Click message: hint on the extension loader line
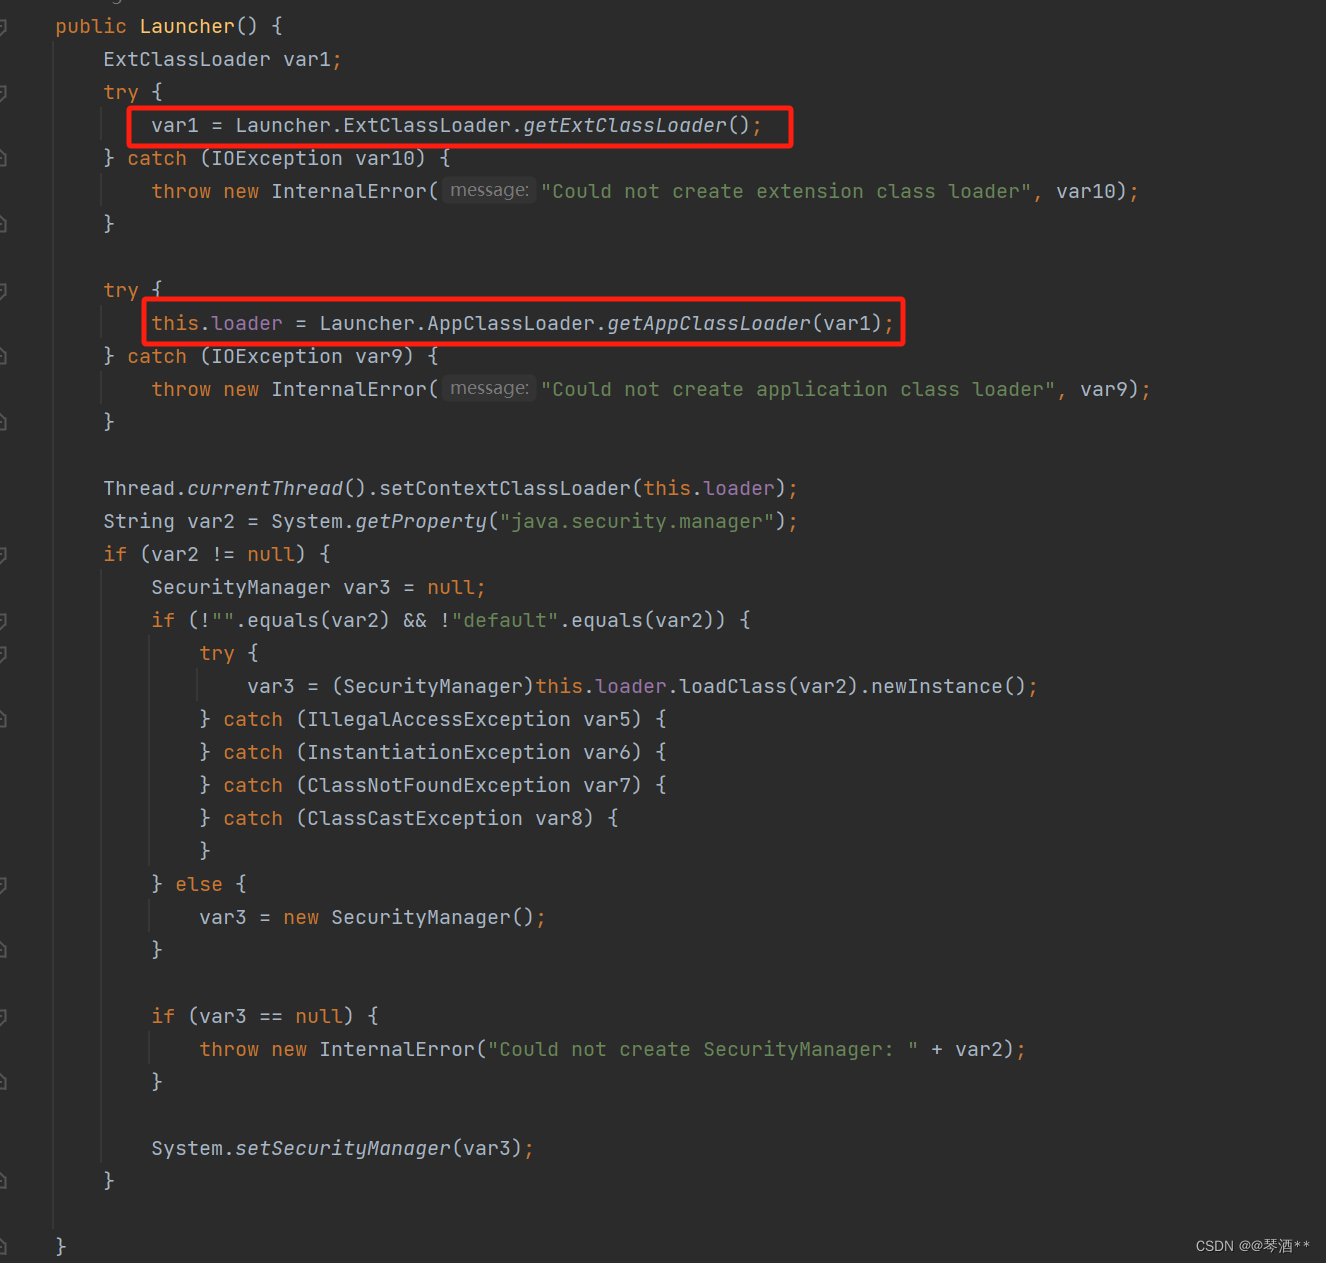 [489, 190]
